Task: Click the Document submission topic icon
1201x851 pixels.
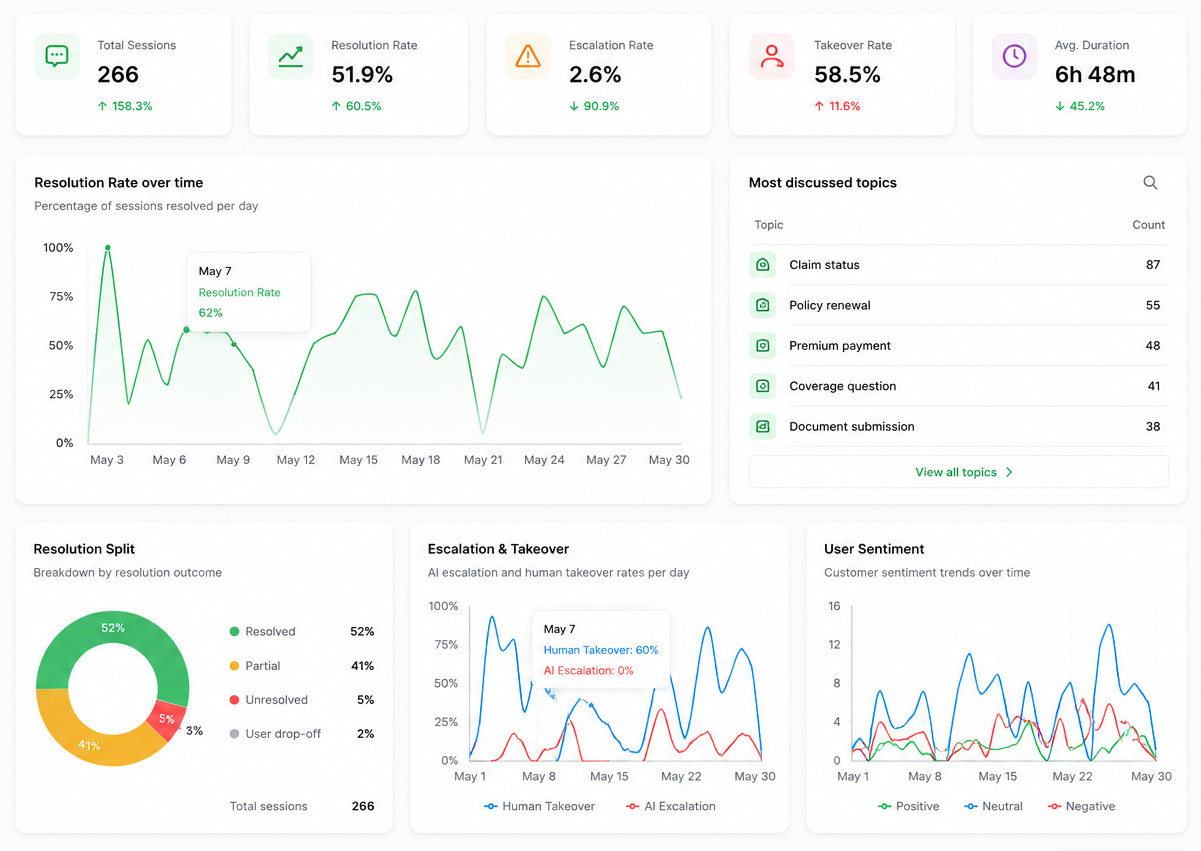Action: pos(763,426)
